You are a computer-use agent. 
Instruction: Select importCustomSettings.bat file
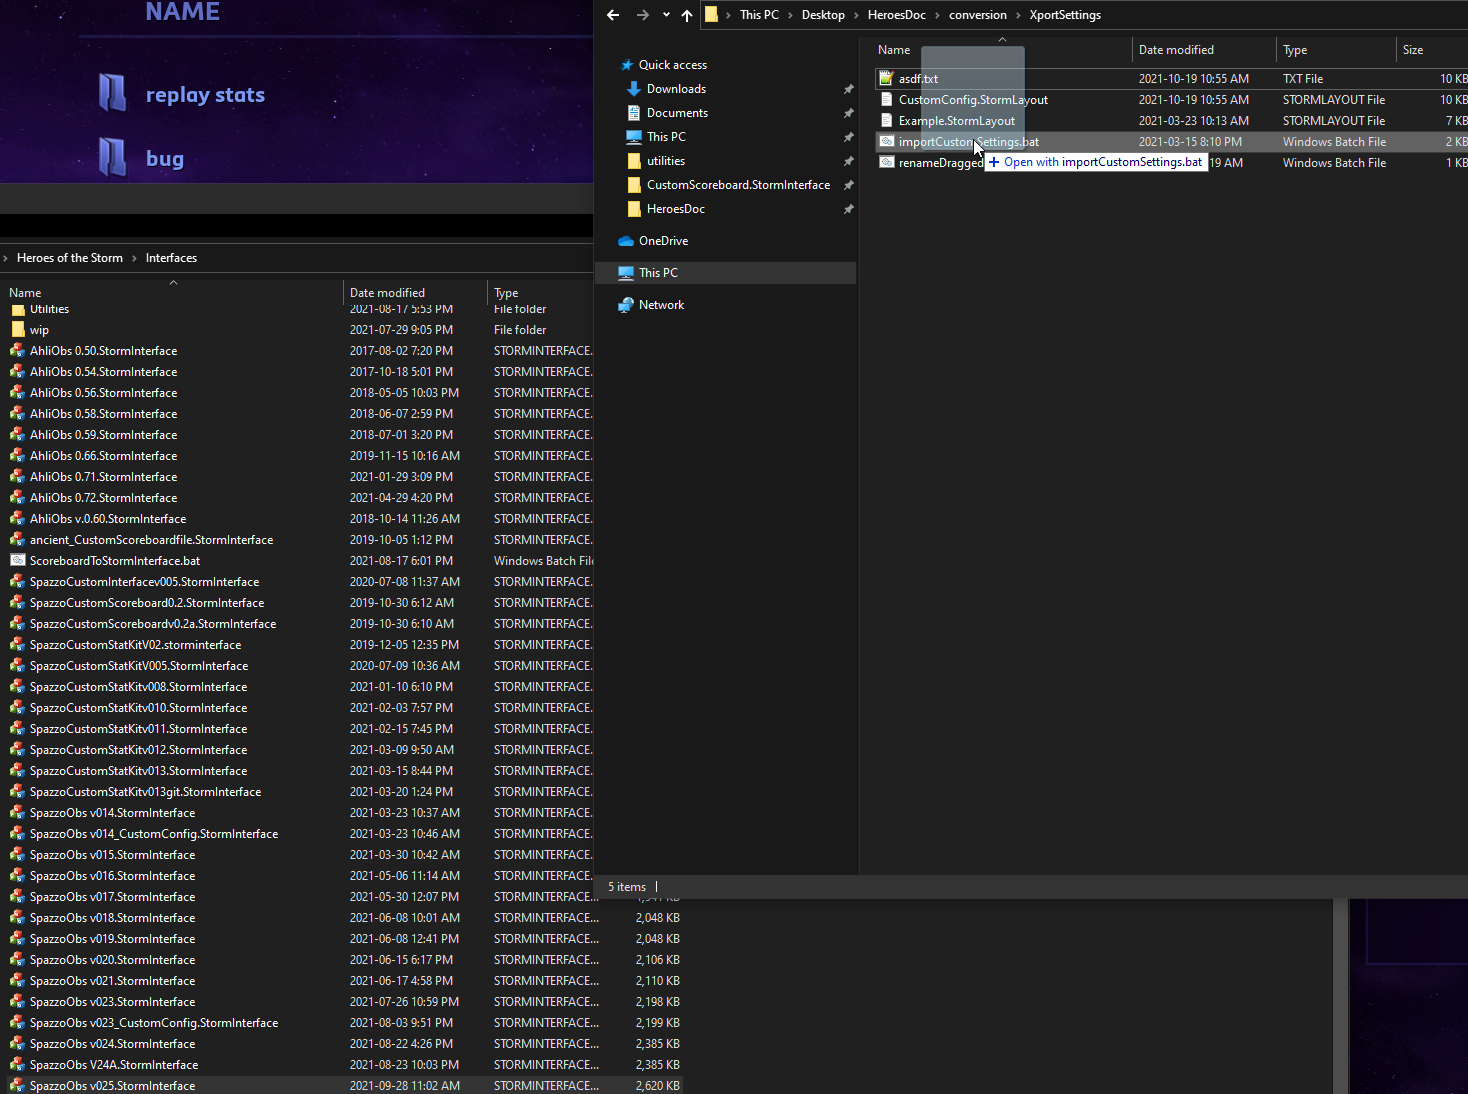(968, 142)
